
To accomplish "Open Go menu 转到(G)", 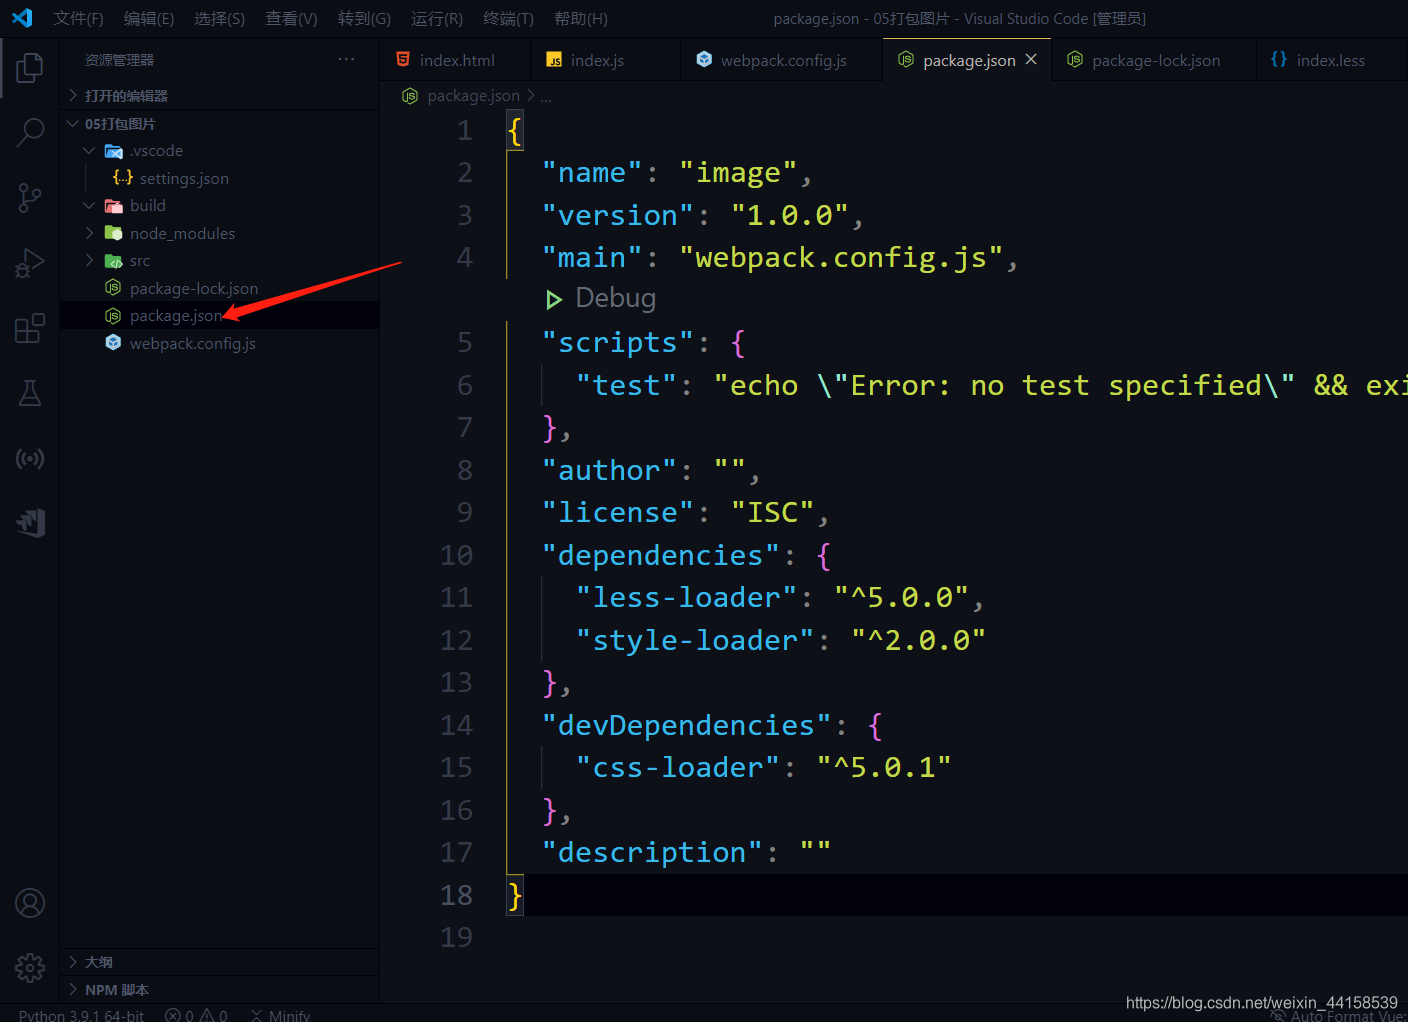I will tap(364, 18).
